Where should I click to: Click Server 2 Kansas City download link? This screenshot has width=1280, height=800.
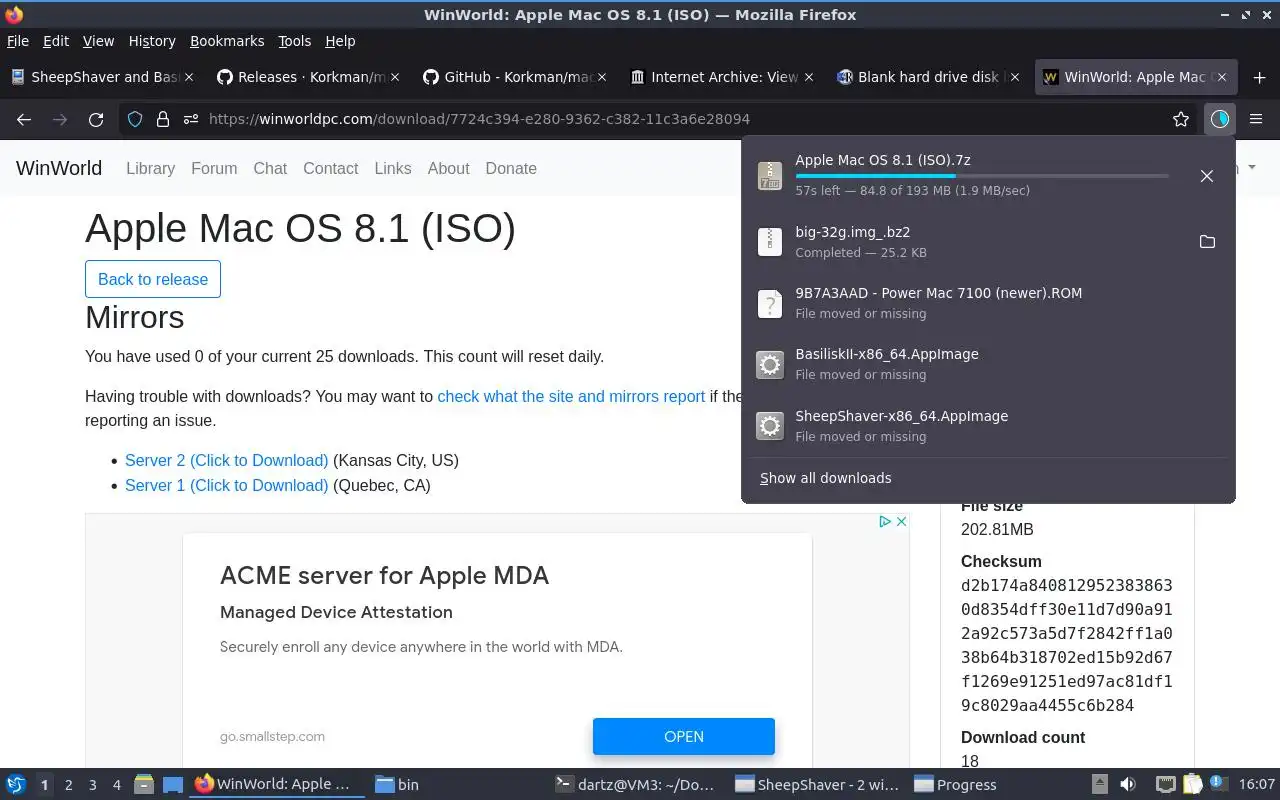226,460
